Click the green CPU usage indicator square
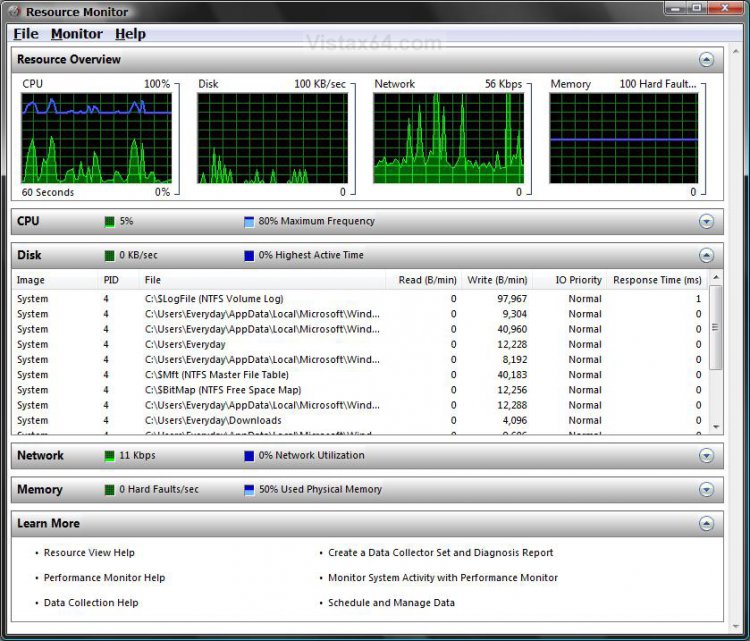The image size is (750, 641). pos(110,222)
